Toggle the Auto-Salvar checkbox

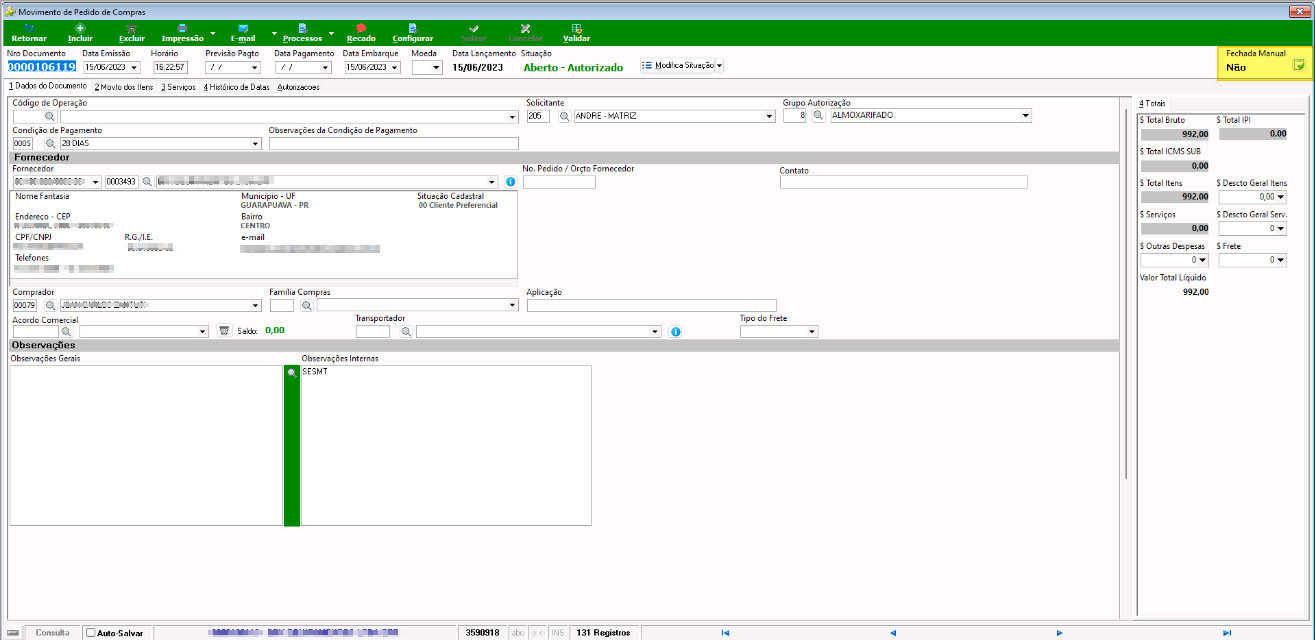pos(91,633)
